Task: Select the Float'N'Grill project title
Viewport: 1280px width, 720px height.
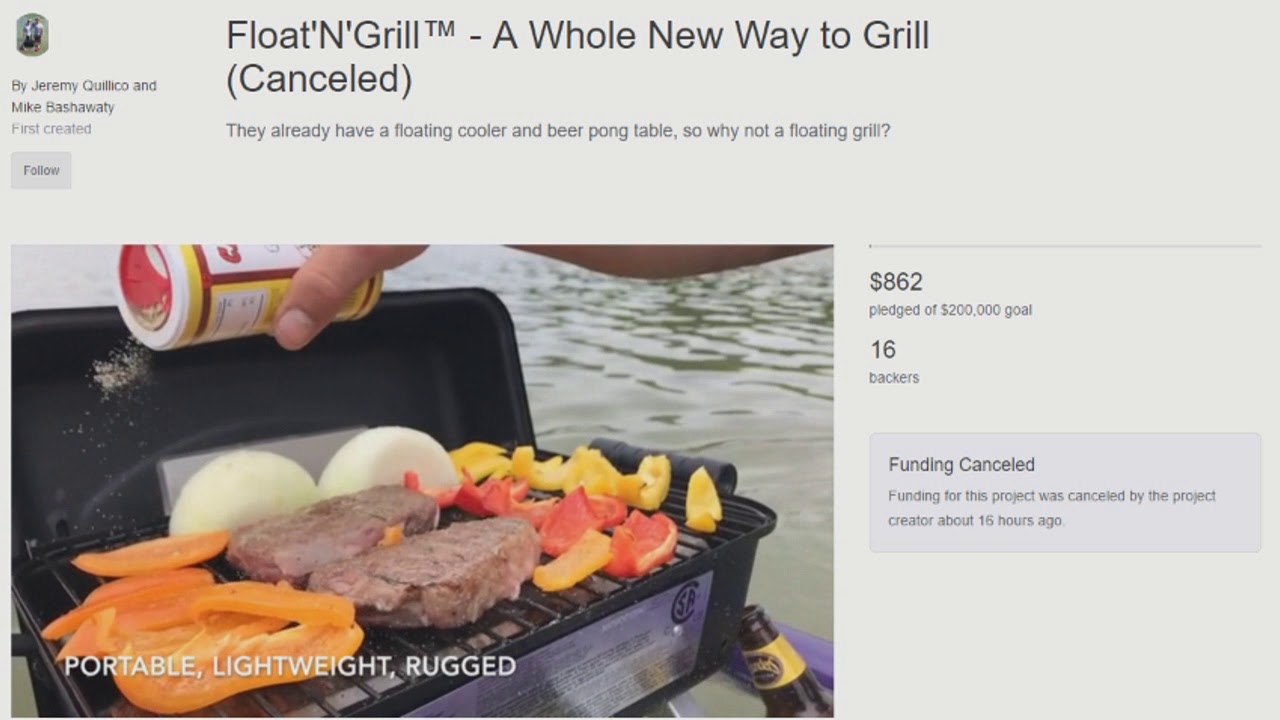Action: click(577, 57)
